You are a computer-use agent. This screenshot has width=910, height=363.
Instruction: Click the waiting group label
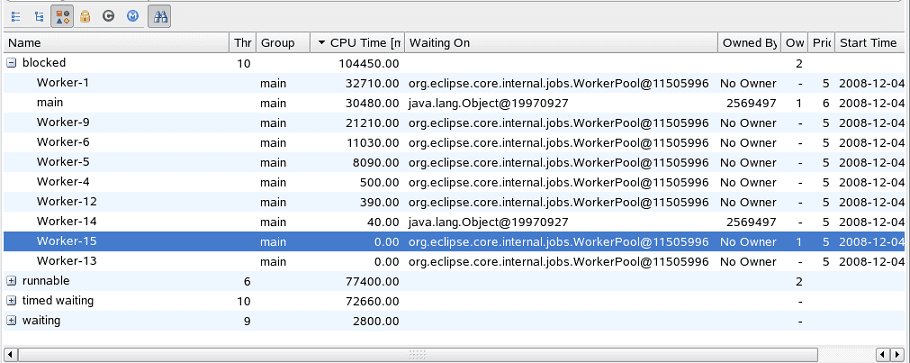[41, 321]
